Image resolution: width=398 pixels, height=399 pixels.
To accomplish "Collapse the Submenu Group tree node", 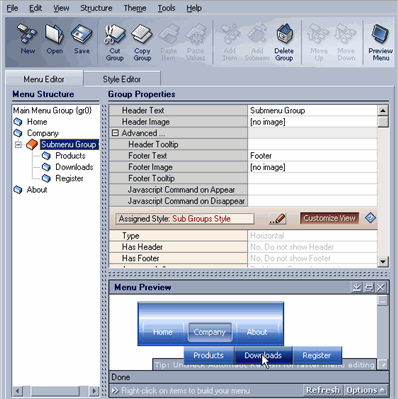I will tap(18, 145).
